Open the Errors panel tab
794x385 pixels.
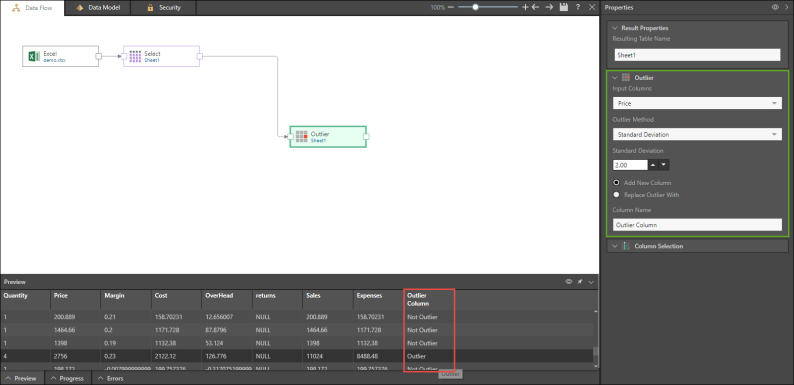tap(110, 378)
